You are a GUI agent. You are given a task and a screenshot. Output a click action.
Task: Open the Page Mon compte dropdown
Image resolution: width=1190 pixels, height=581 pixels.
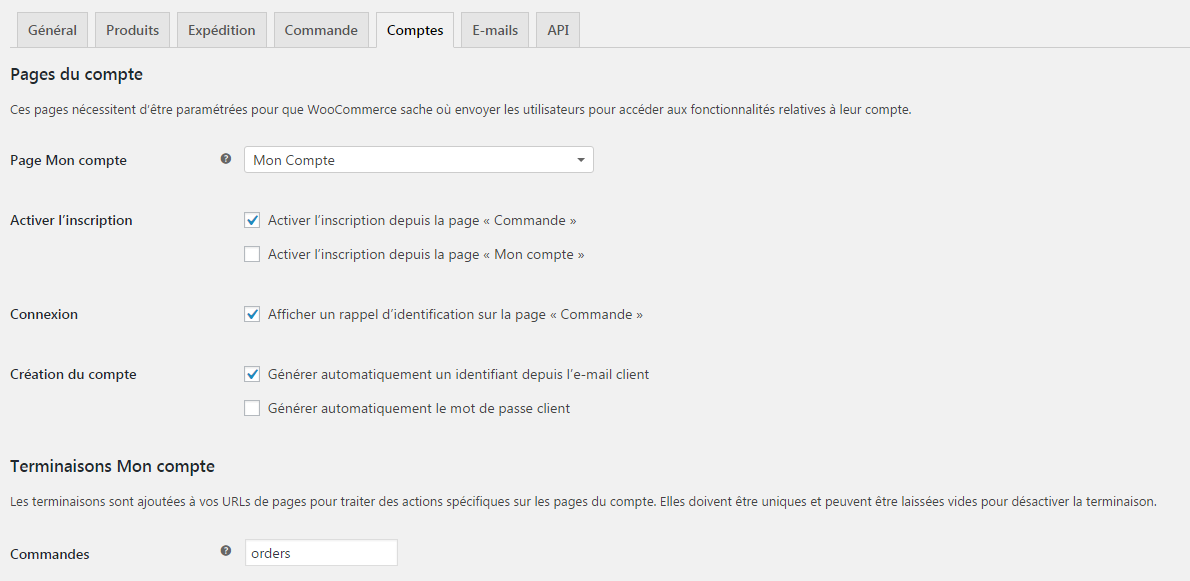[x=418, y=159]
